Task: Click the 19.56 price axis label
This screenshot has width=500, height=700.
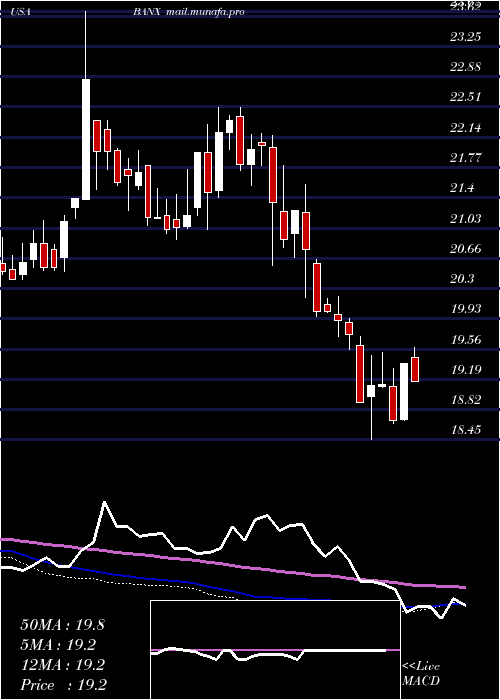Action: (466, 340)
